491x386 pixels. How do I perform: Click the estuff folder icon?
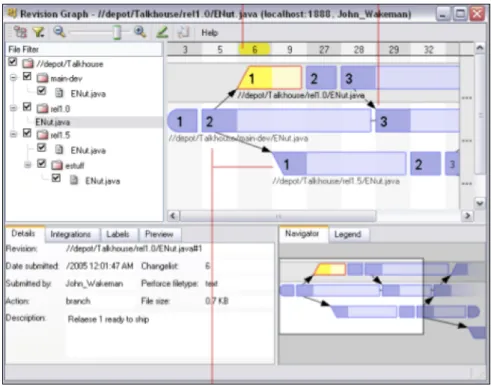coord(57,165)
